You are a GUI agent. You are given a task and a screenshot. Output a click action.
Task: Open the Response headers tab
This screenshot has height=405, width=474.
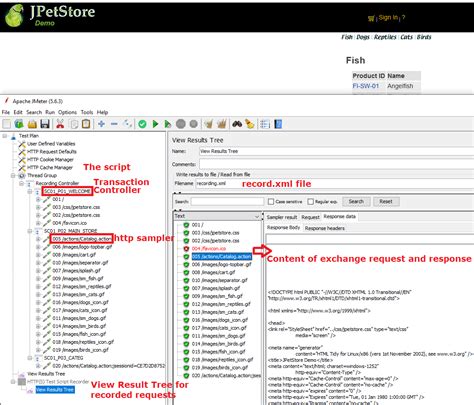pos(325,228)
